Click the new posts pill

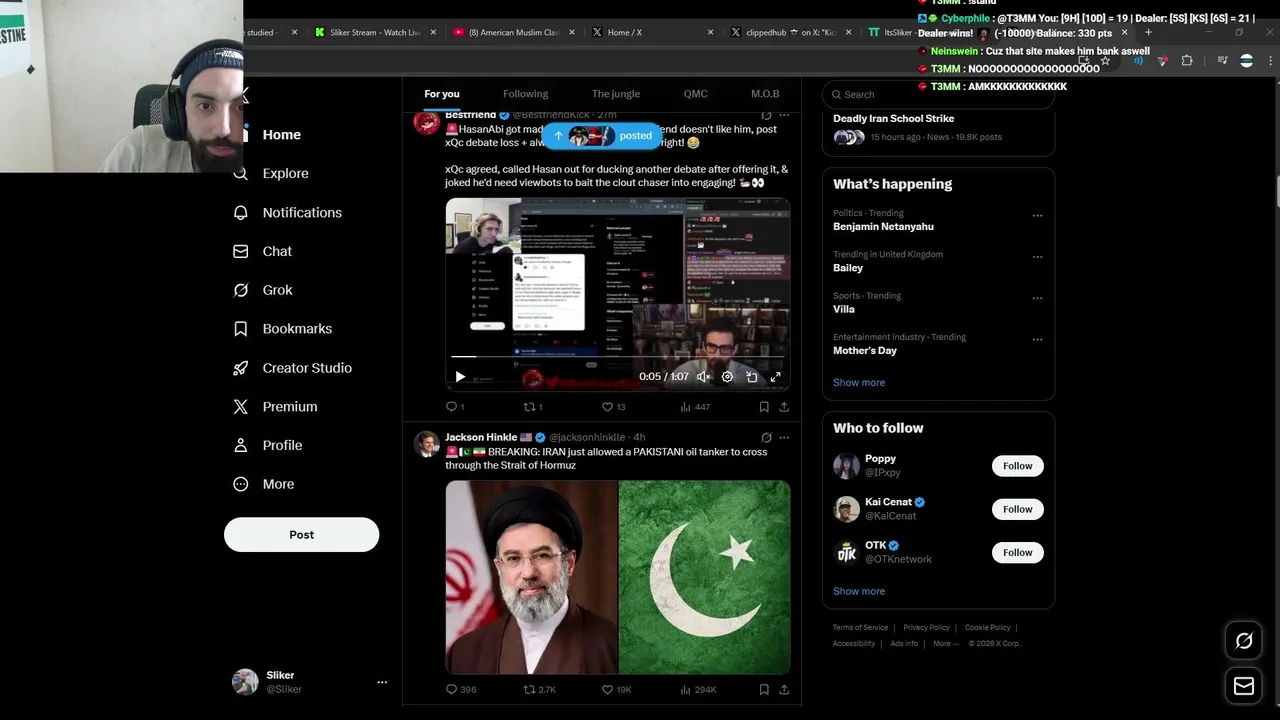pos(604,136)
